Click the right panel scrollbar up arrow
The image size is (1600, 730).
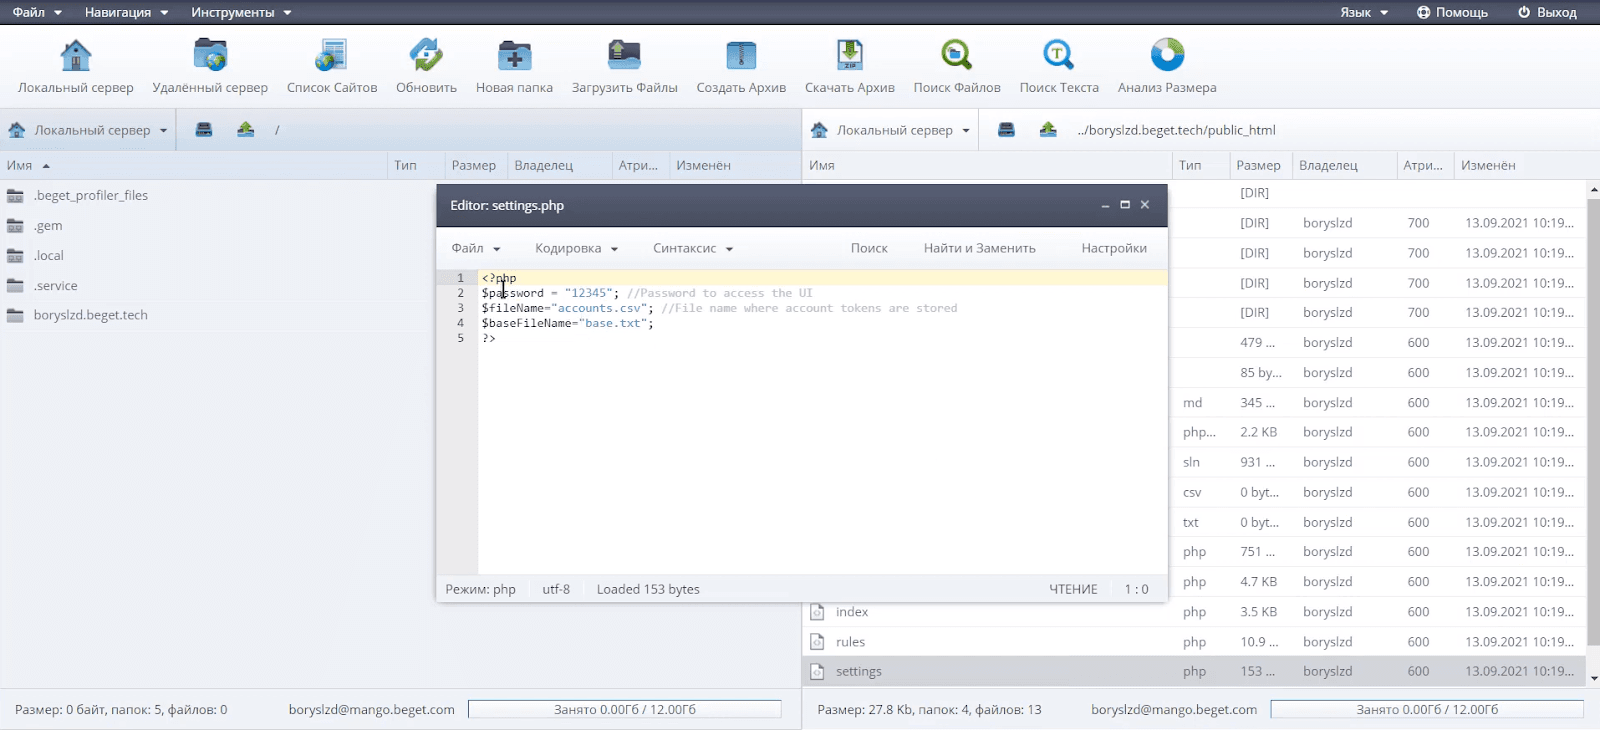click(1593, 189)
